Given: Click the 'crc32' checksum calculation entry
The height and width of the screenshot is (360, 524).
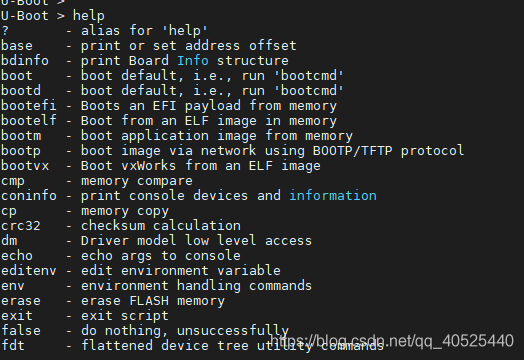Looking at the screenshot, I should (121, 226).
